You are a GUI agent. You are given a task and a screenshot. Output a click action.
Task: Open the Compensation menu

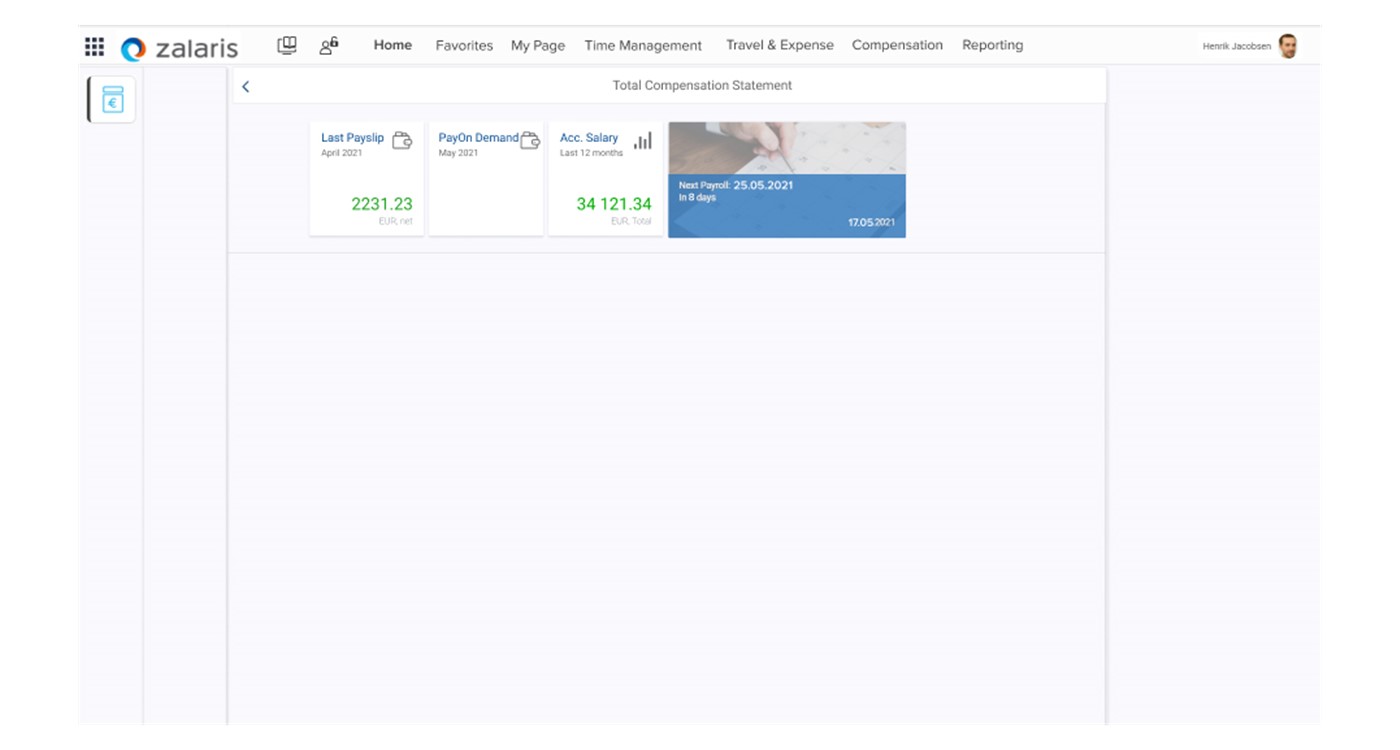pos(897,45)
